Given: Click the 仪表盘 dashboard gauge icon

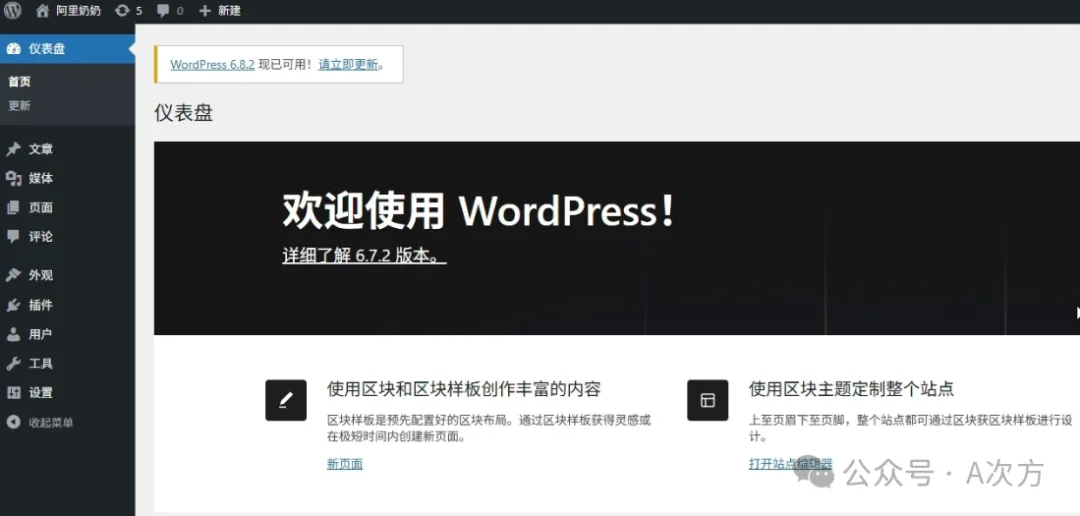Looking at the screenshot, I should coord(13,49).
